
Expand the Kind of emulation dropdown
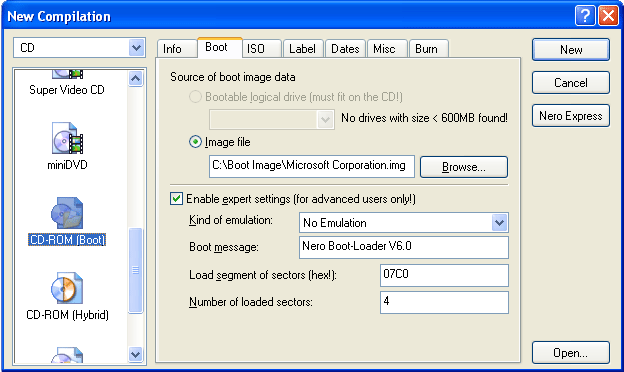(x=499, y=222)
